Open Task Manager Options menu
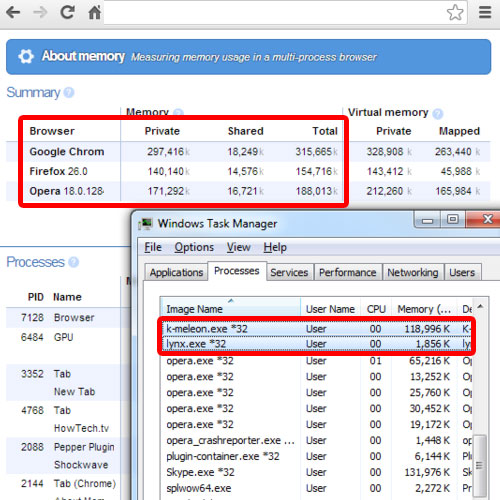 coord(194,247)
